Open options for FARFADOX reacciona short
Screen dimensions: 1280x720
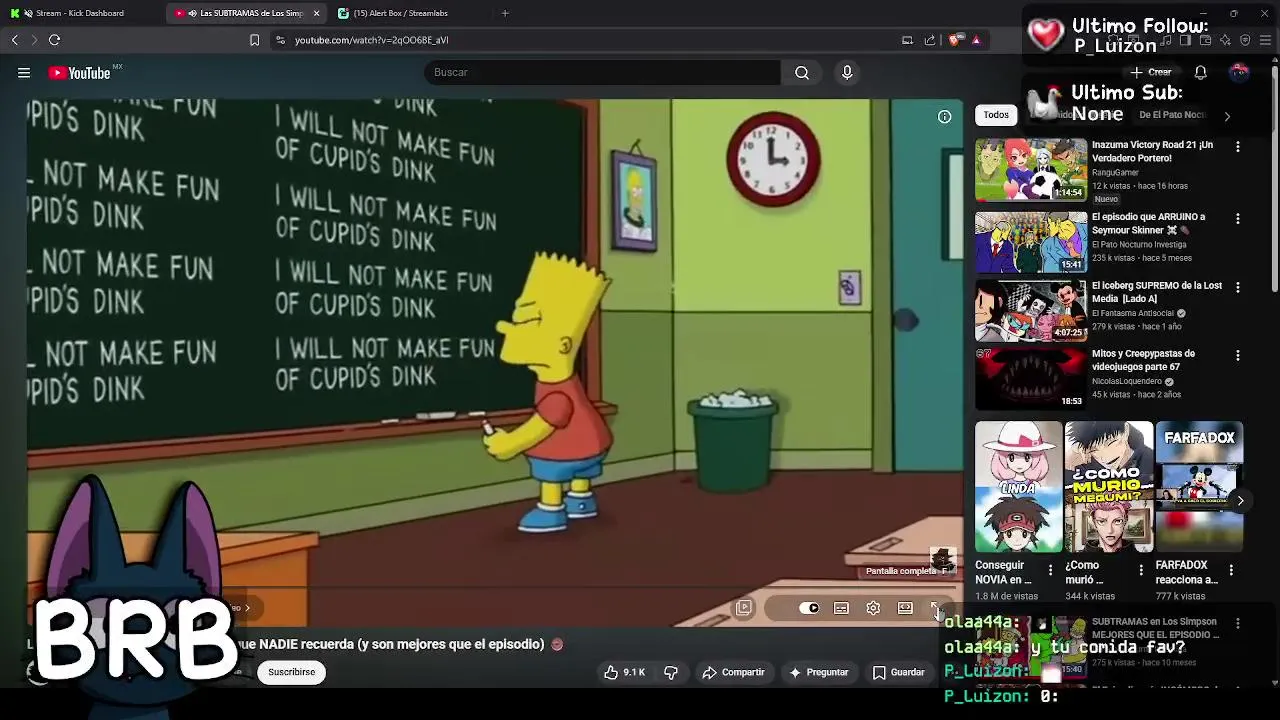tap(1231, 570)
